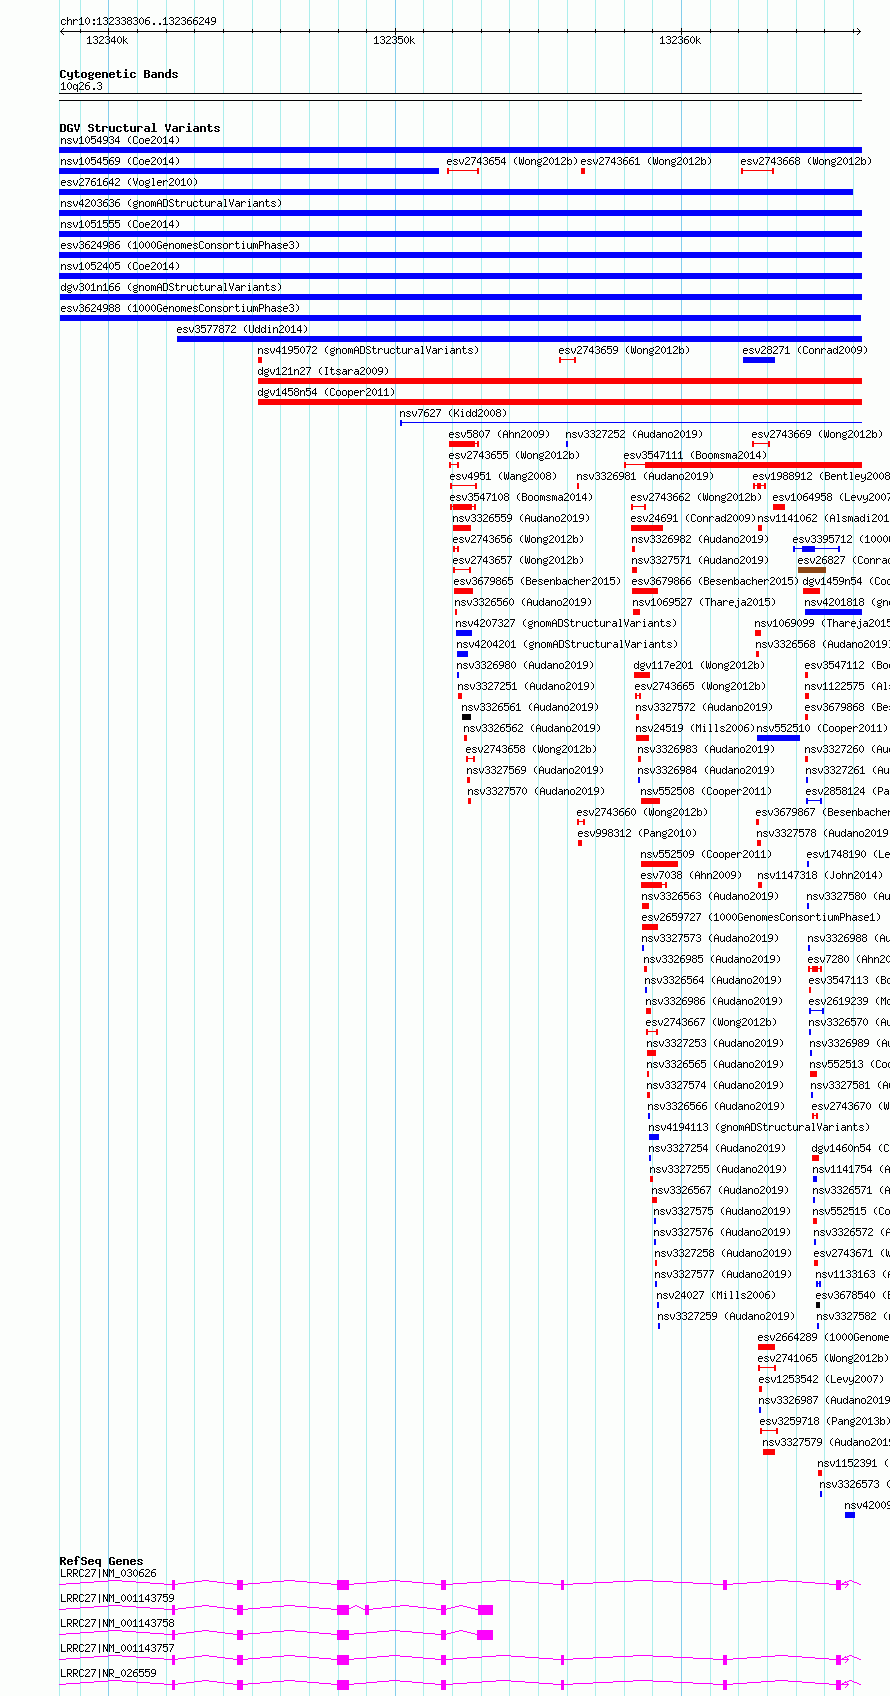
Task: Click the chr10:132338306..132366249 coordinate label
Action: click(138, 21)
